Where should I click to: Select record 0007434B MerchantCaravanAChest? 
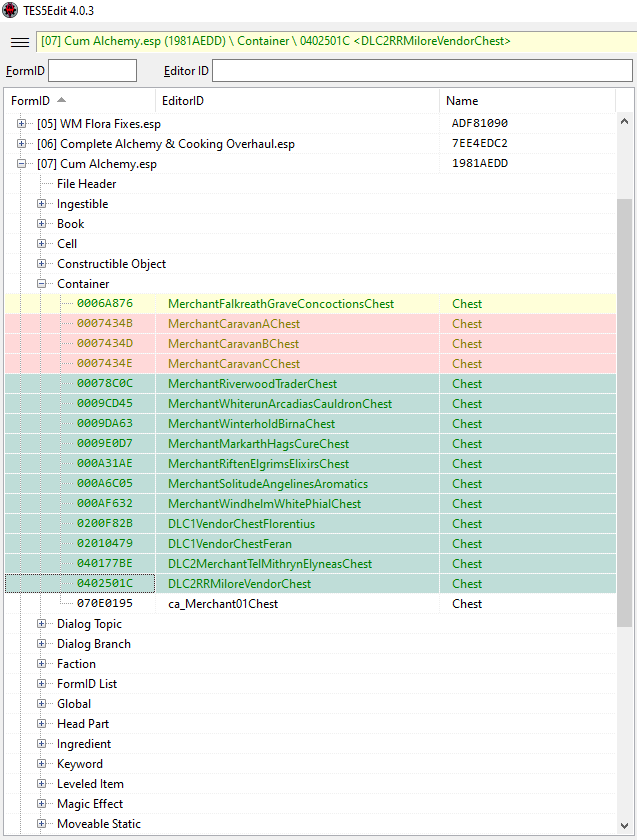click(x=310, y=324)
